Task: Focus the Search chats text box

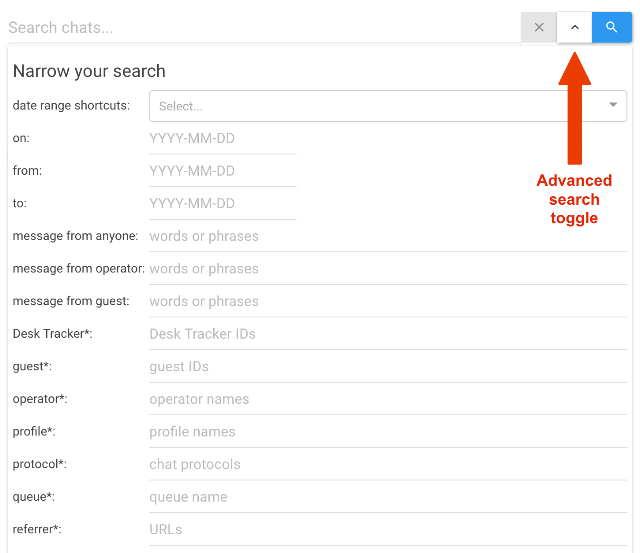Action: point(260,27)
